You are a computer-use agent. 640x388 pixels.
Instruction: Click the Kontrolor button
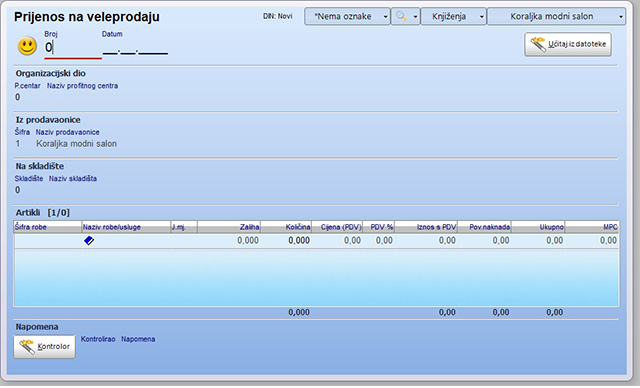coord(44,347)
